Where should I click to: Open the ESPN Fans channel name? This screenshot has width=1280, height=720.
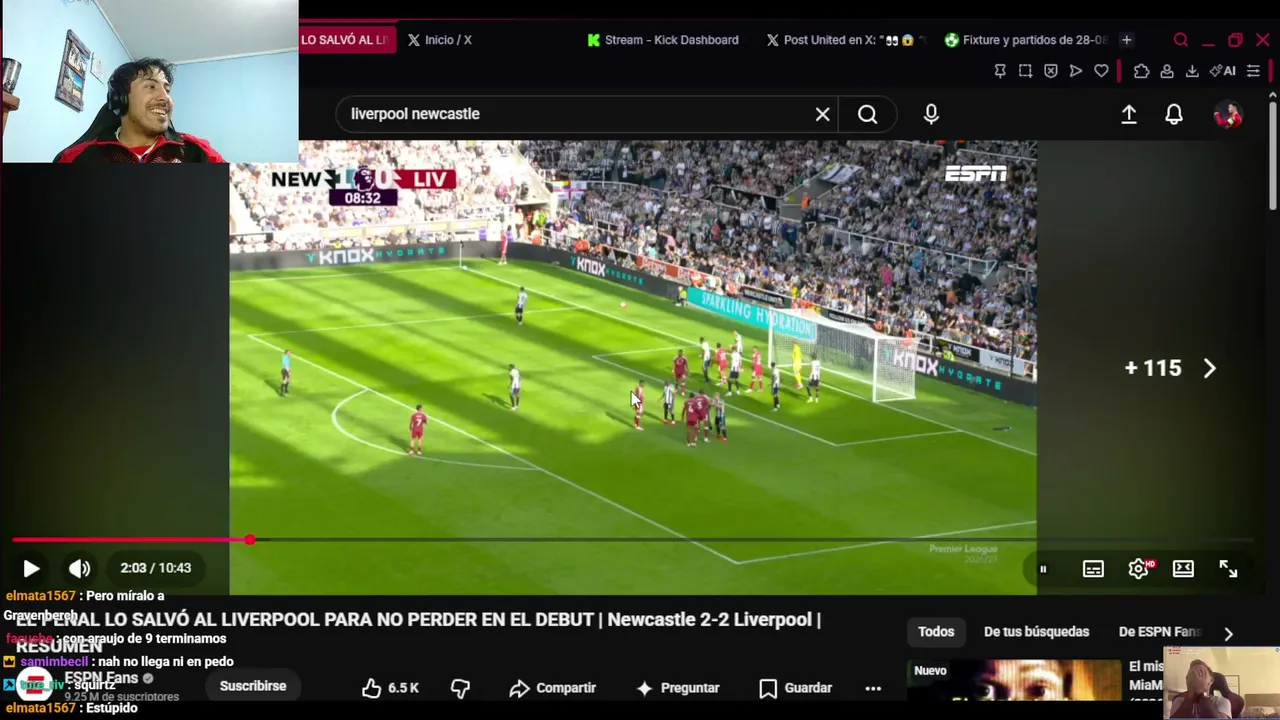101,678
